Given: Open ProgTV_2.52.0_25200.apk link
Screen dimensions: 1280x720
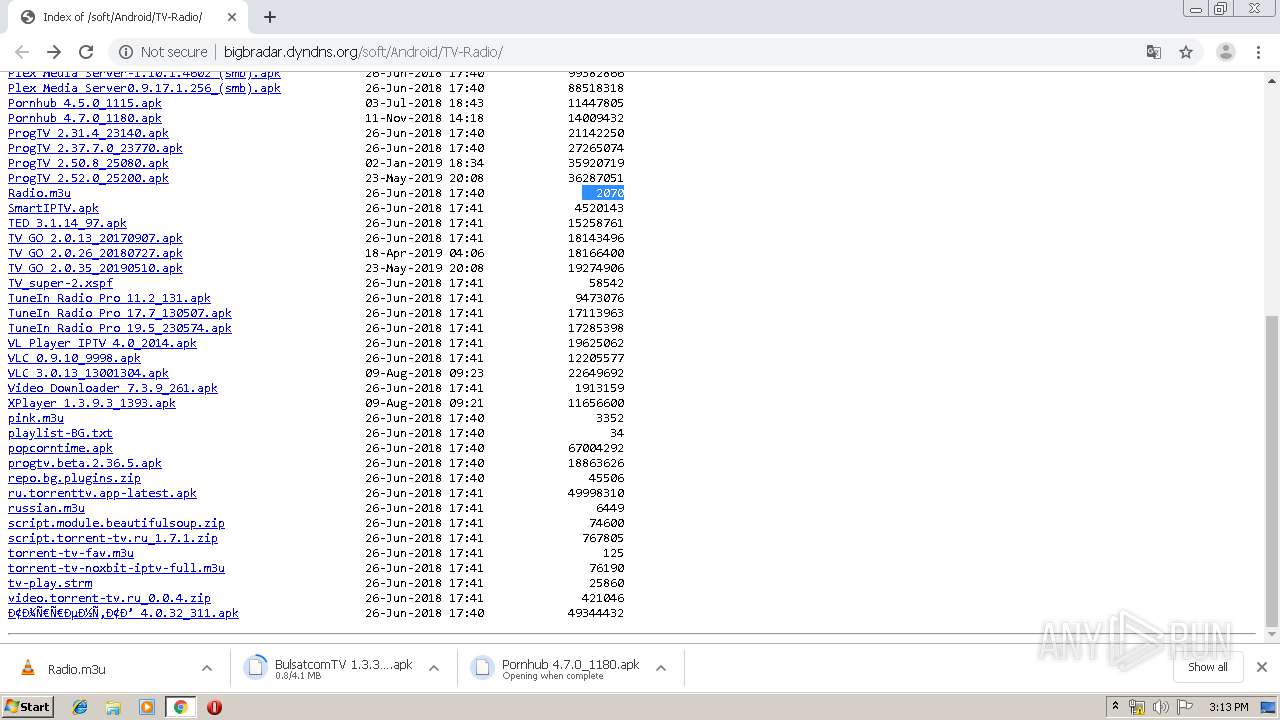Looking at the screenshot, I should tap(88, 178).
